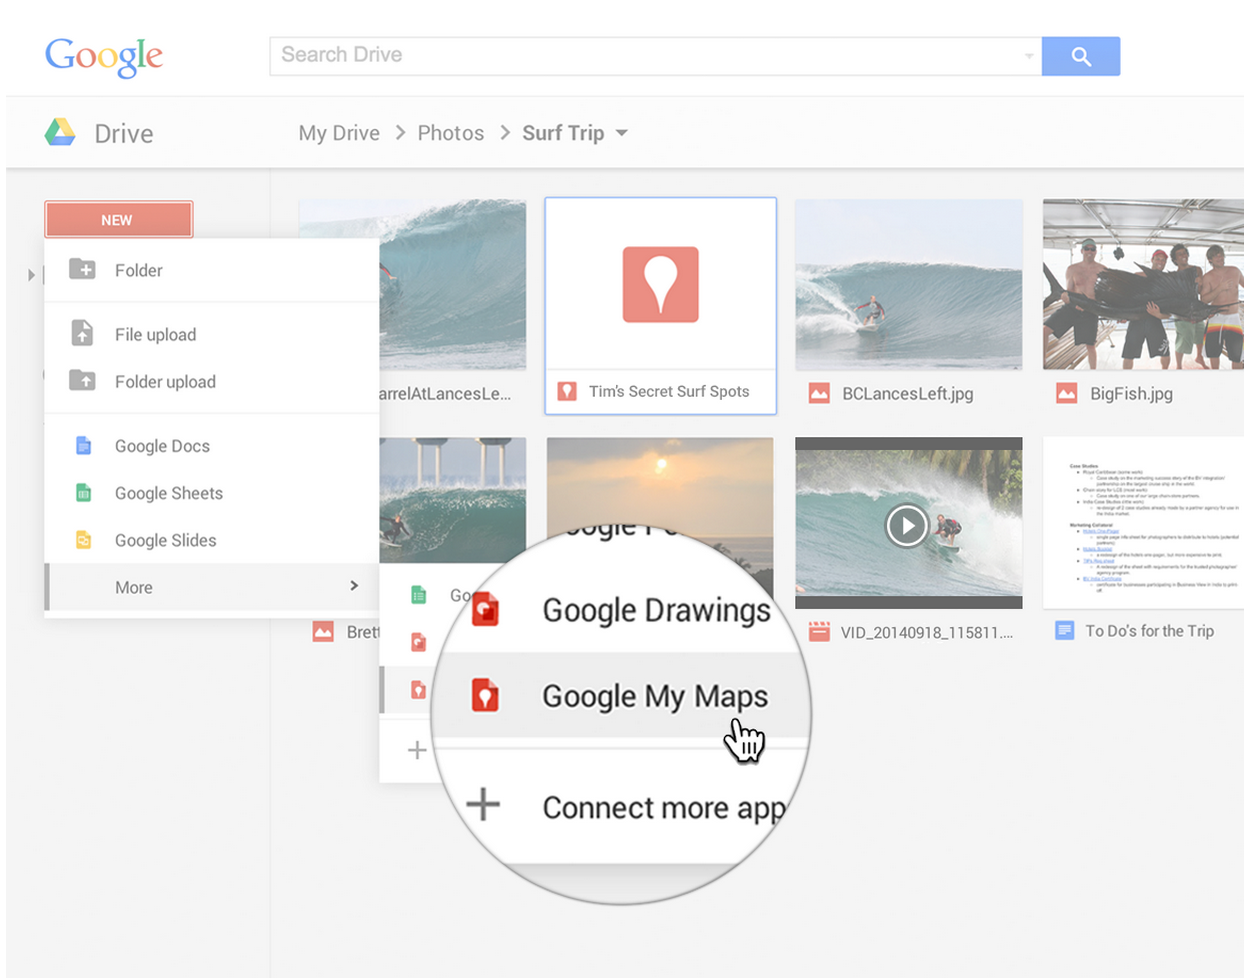Click the red NEW button
This screenshot has width=1250, height=978.
(x=118, y=220)
